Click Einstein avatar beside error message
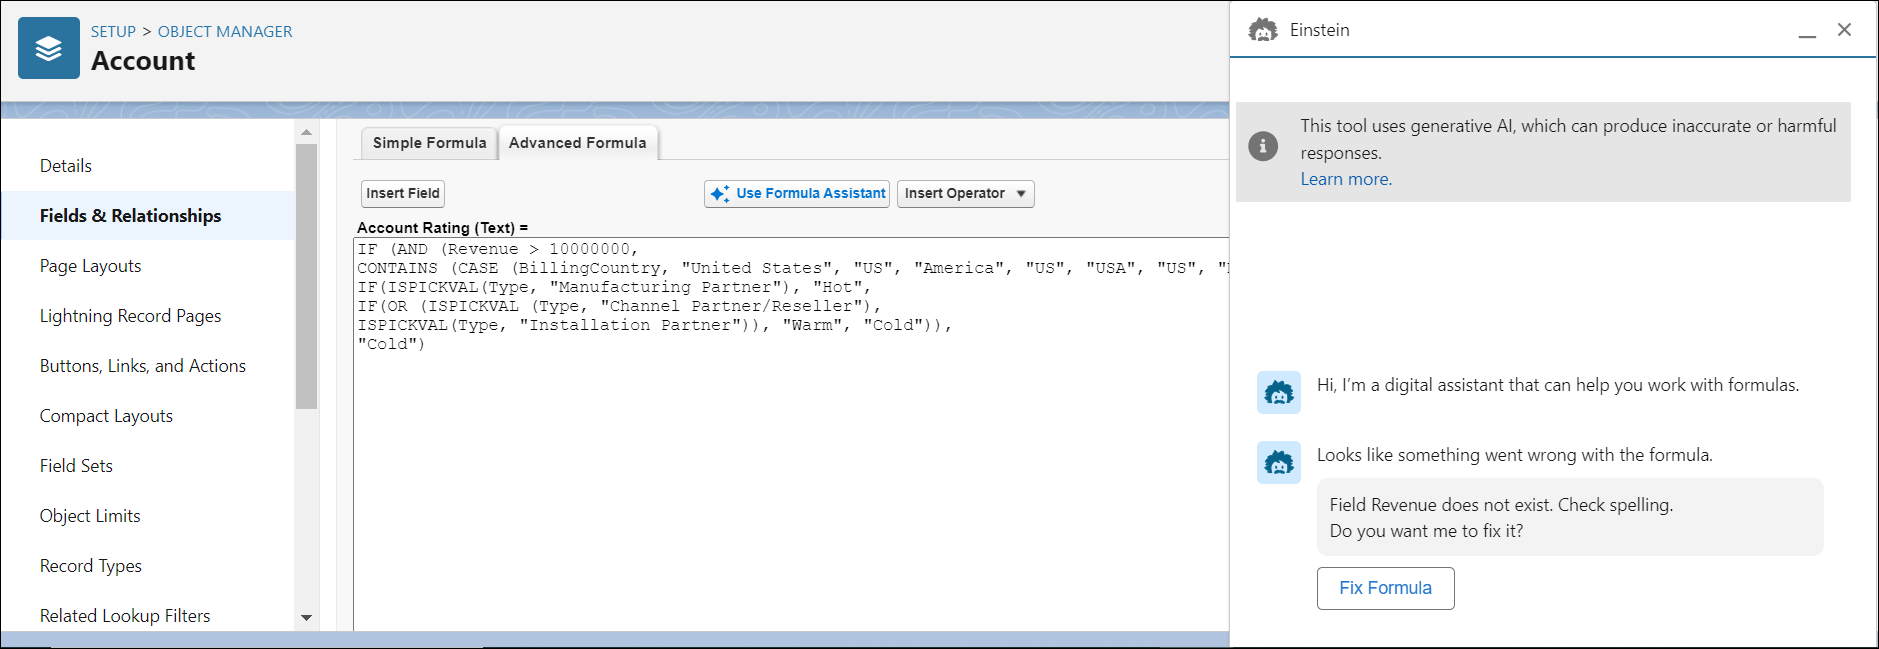This screenshot has height=649, width=1879. click(1279, 462)
